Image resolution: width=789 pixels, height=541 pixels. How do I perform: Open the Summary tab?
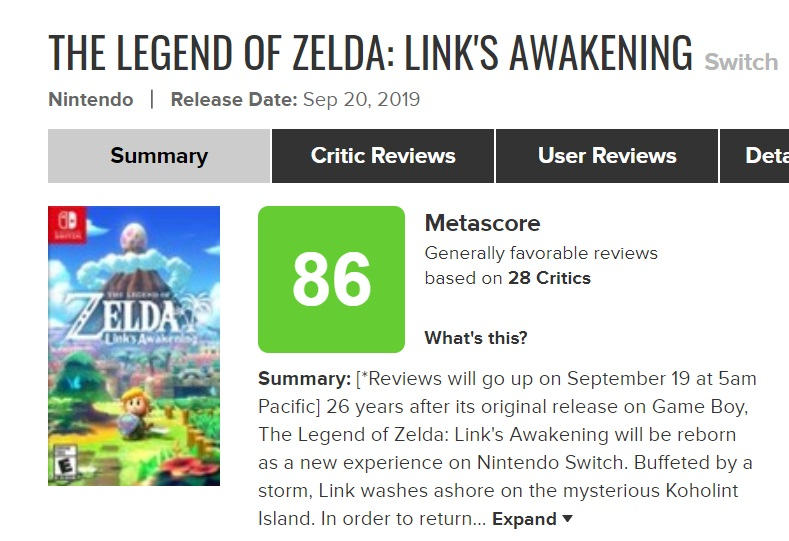point(159,156)
